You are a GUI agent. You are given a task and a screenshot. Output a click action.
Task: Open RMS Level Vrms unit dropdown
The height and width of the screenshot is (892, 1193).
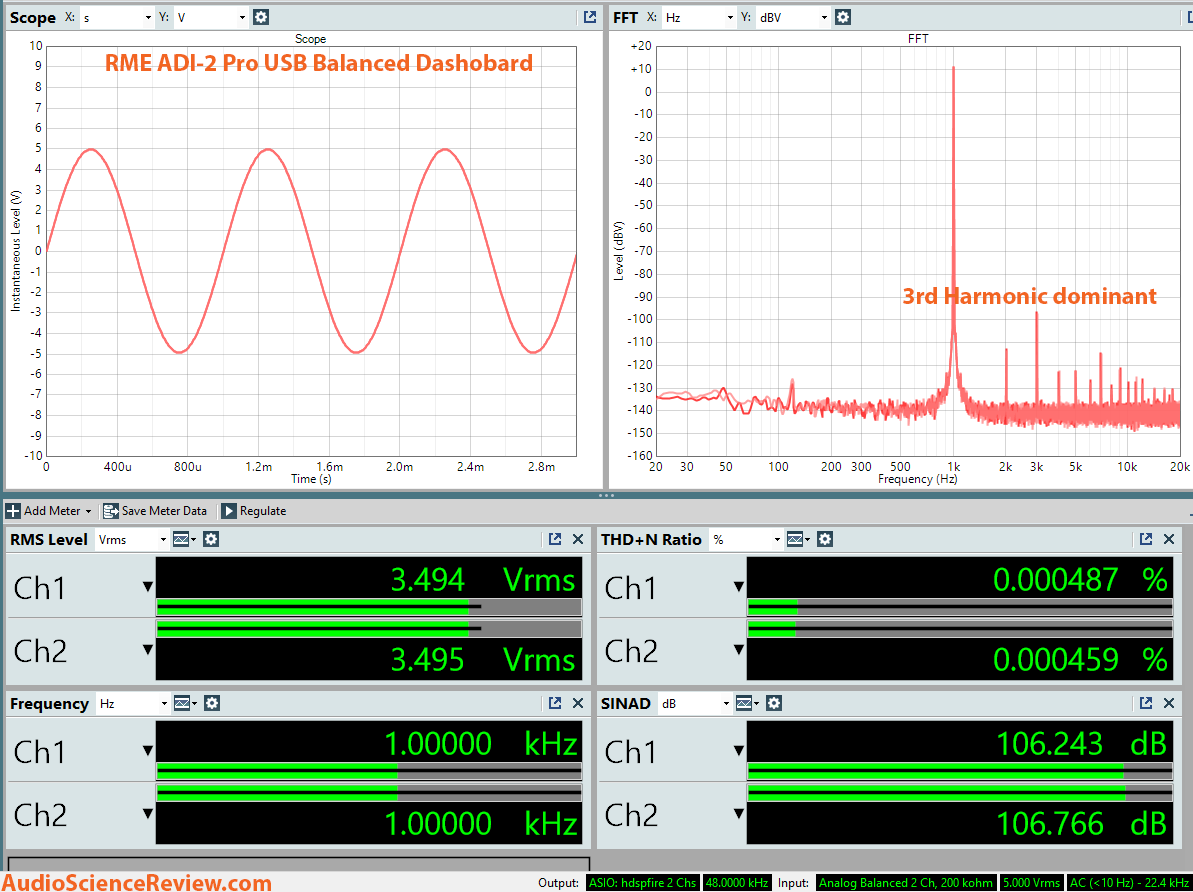[132, 540]
